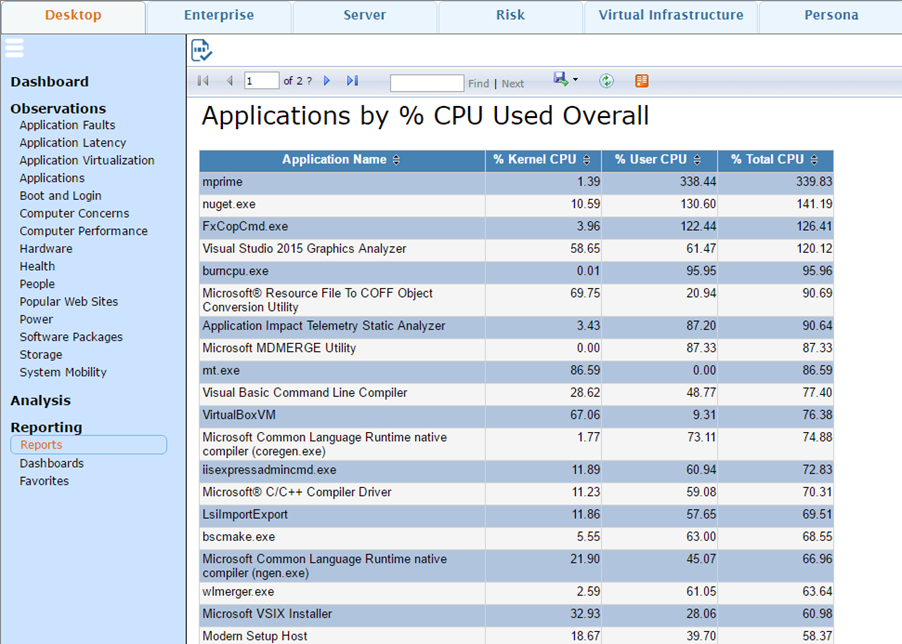
Task: Select Dashboards under Reporting
Action: click(x=52, y=463)
